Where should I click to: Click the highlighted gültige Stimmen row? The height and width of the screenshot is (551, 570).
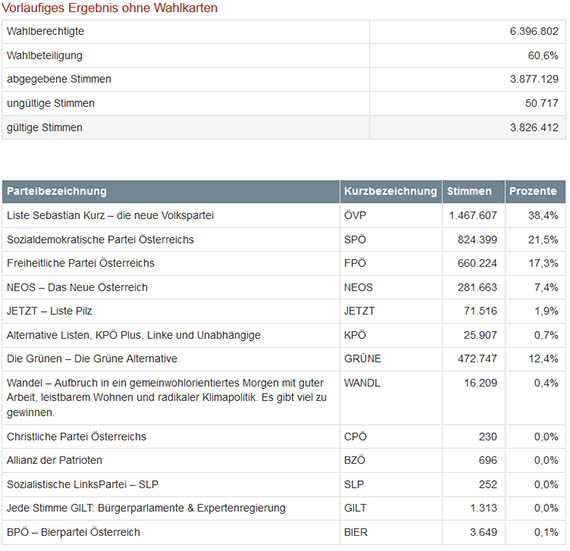[284, 127]
